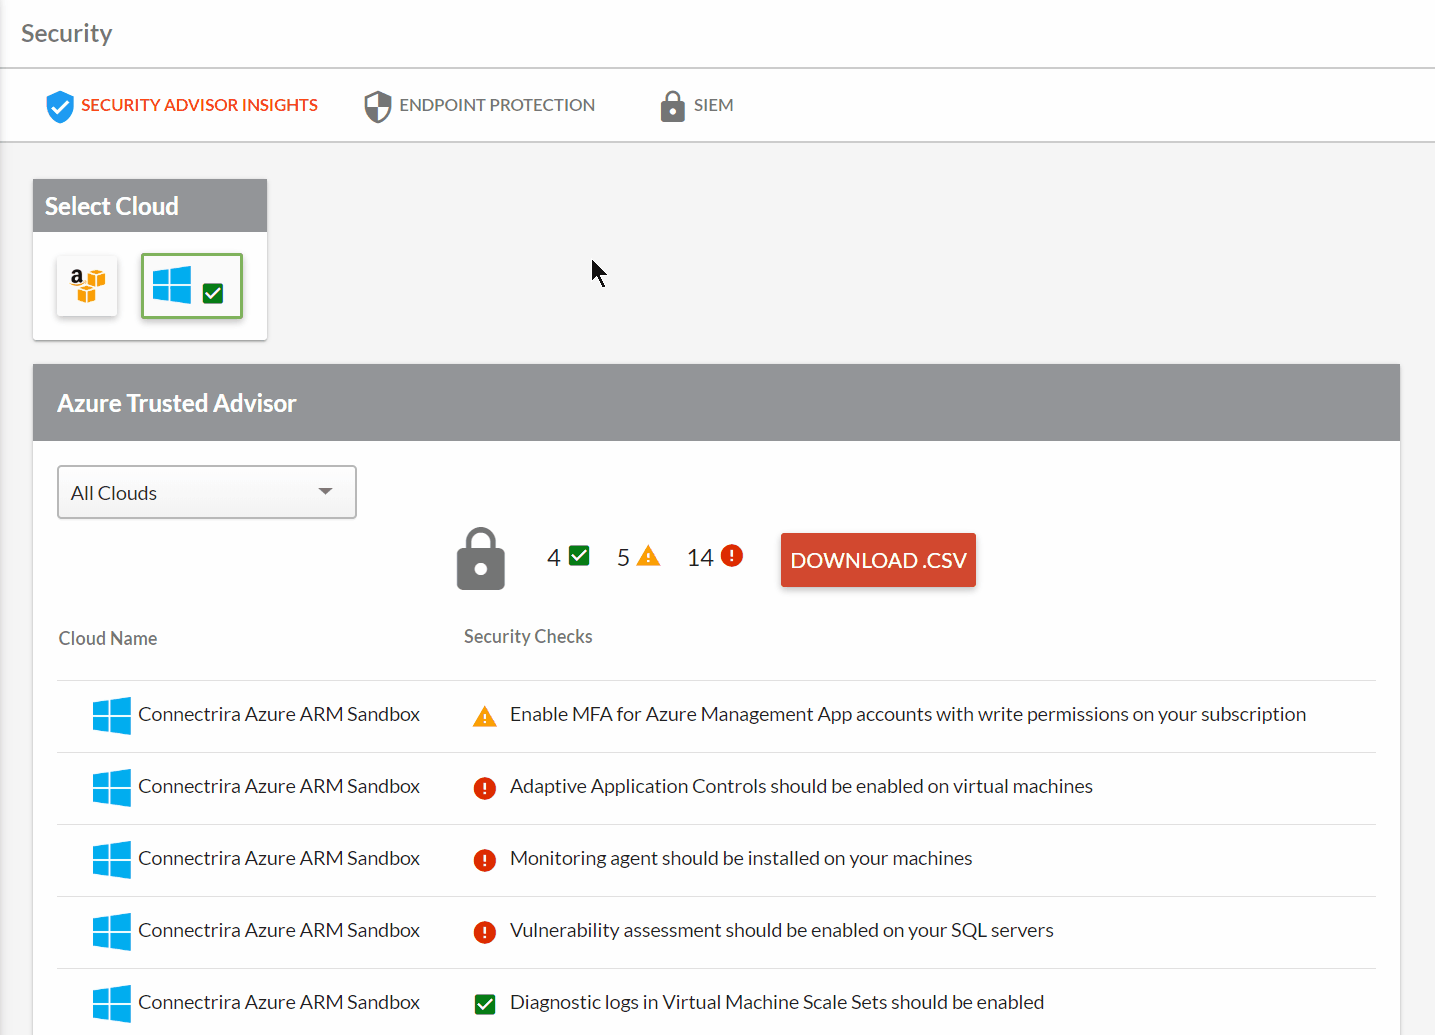Click error icon on Monitoring agent row
The height and width of the screenshot is (1035, 1435).
point(485,860)
